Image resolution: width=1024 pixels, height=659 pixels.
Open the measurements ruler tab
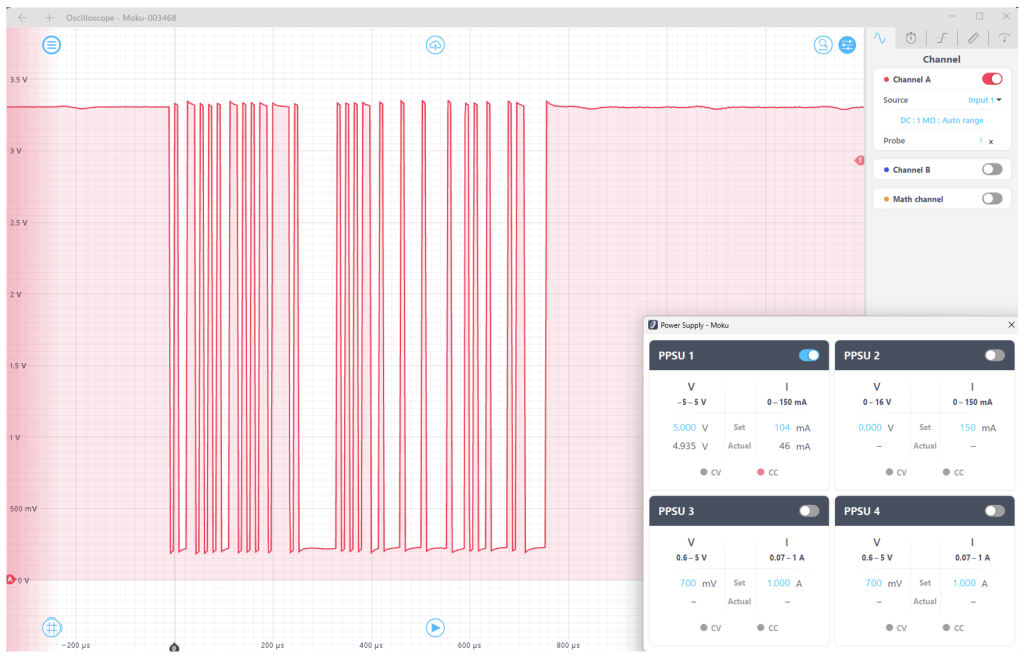coord(973,39)
